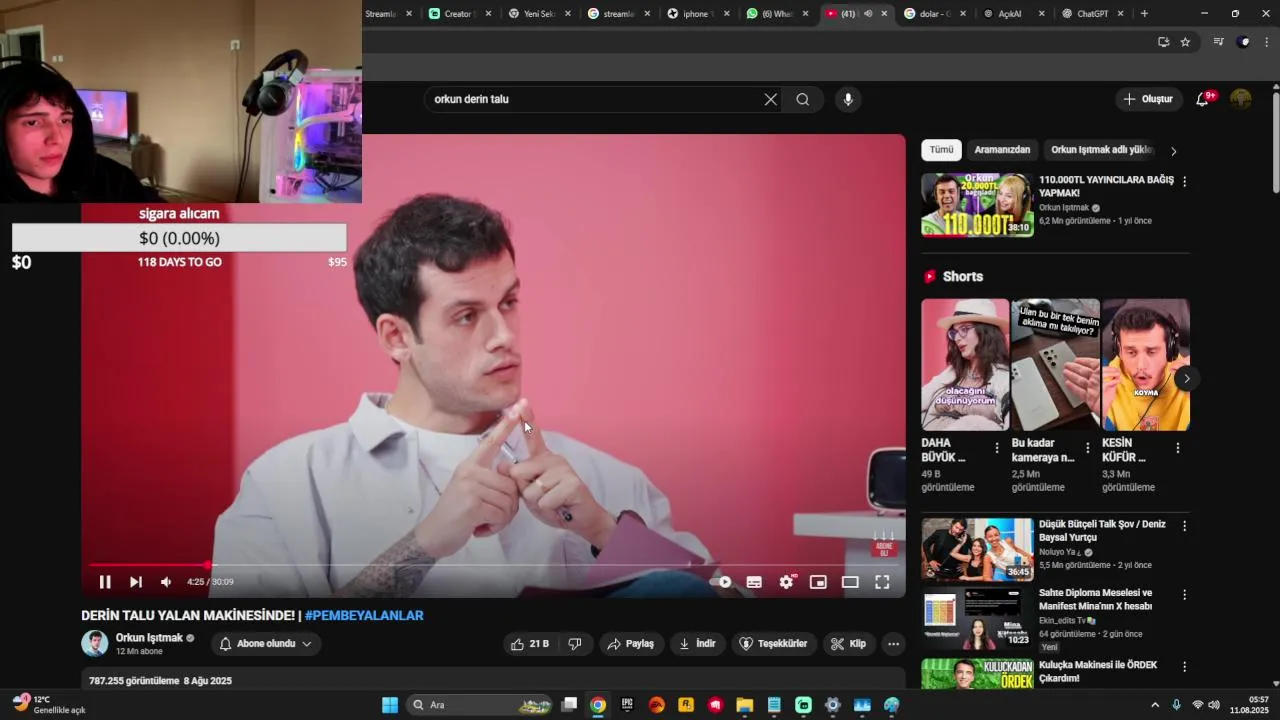Image resolution: width=1280 pixels, height=720 pixels.
Task: Select the Orkun Işıtmak adlı yükle chip
Action: (1102, 150)
